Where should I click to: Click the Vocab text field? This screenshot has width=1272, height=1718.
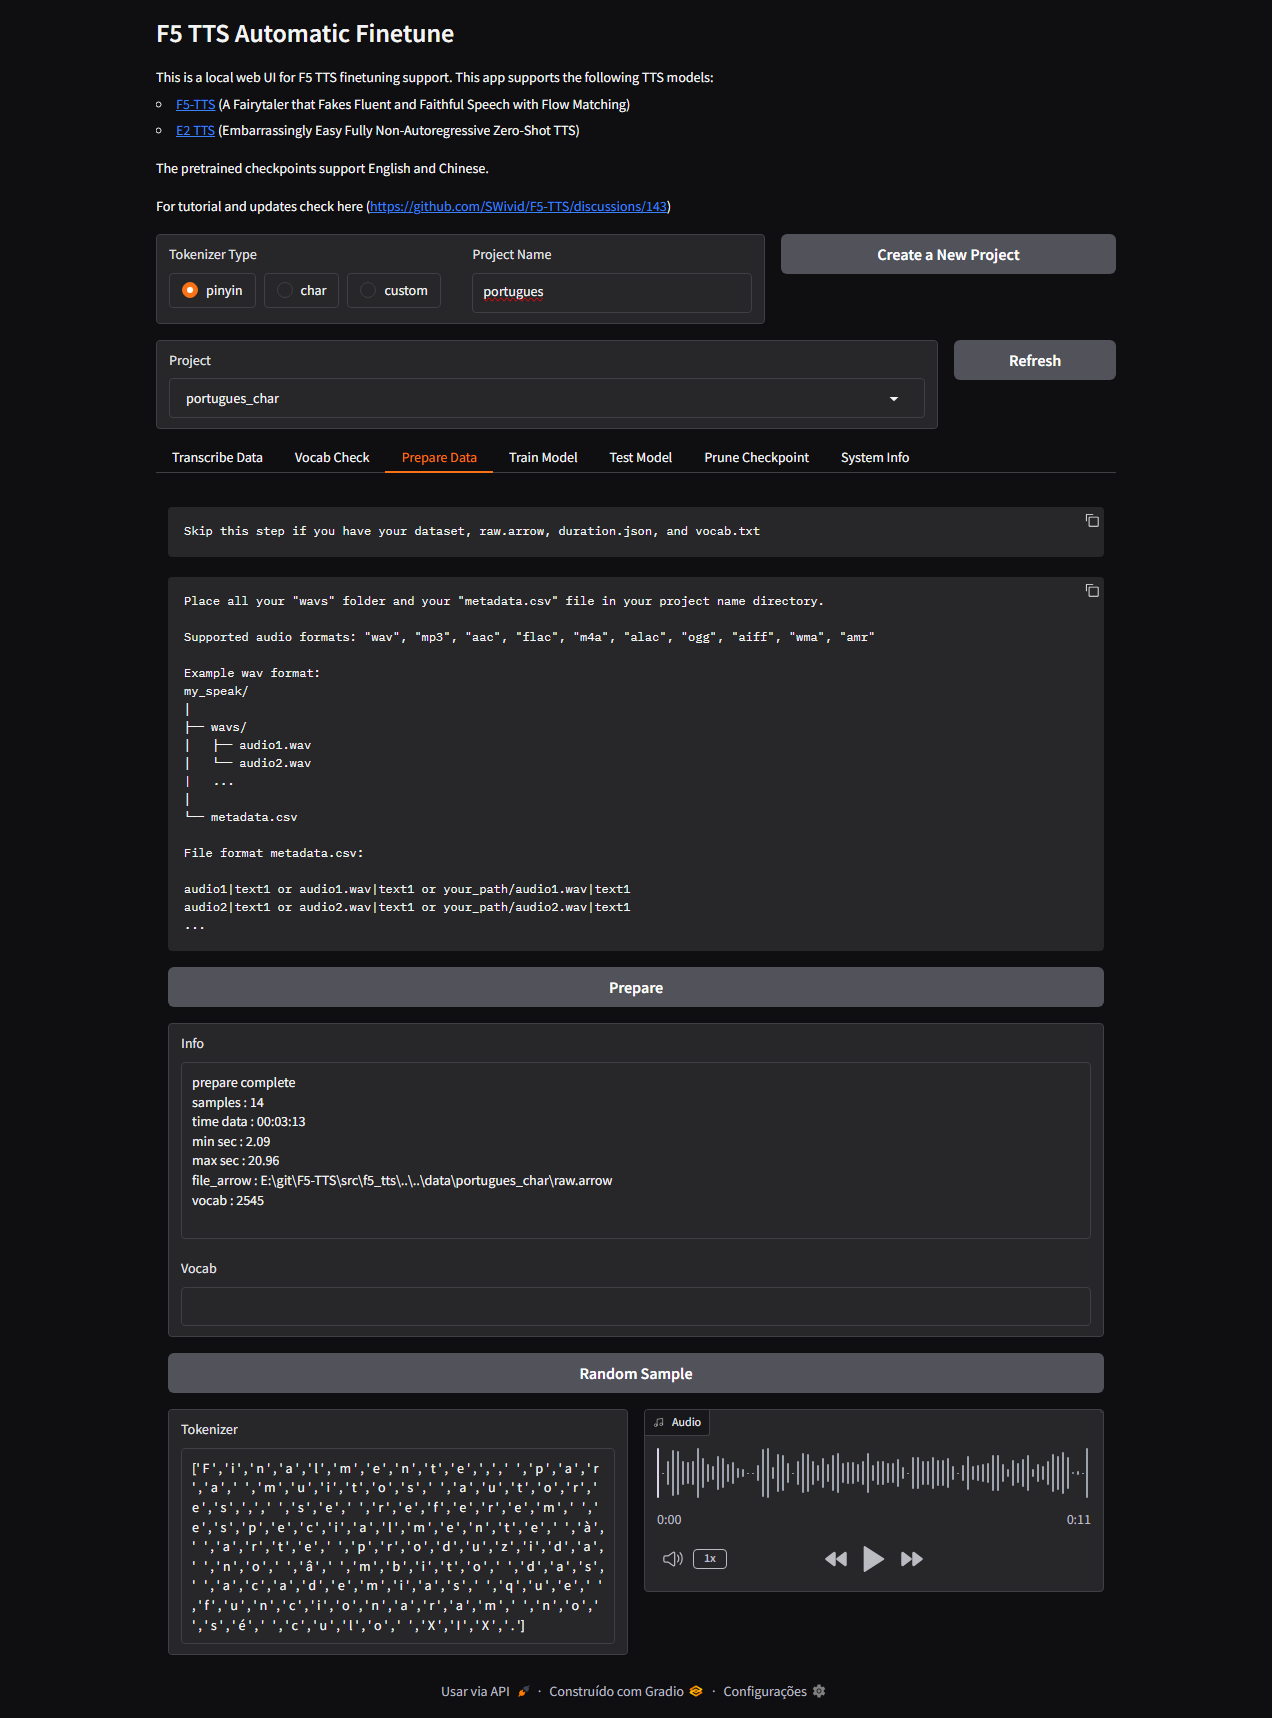[636, 1306]
